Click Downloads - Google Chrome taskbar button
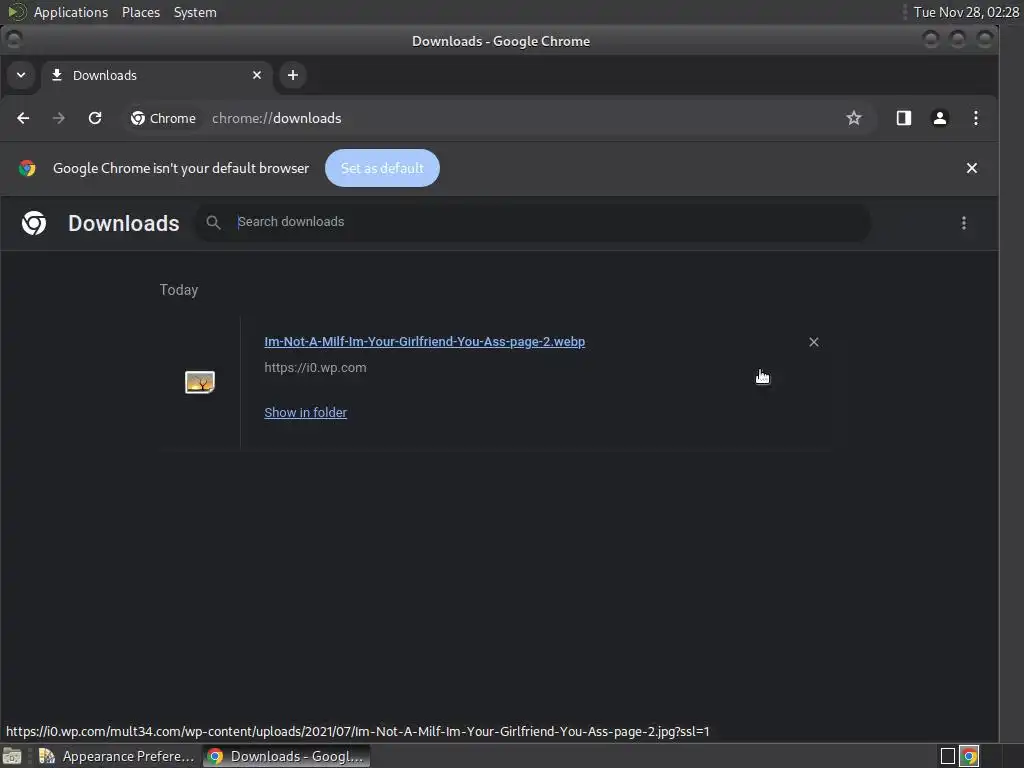 click(x=286, y=756)
